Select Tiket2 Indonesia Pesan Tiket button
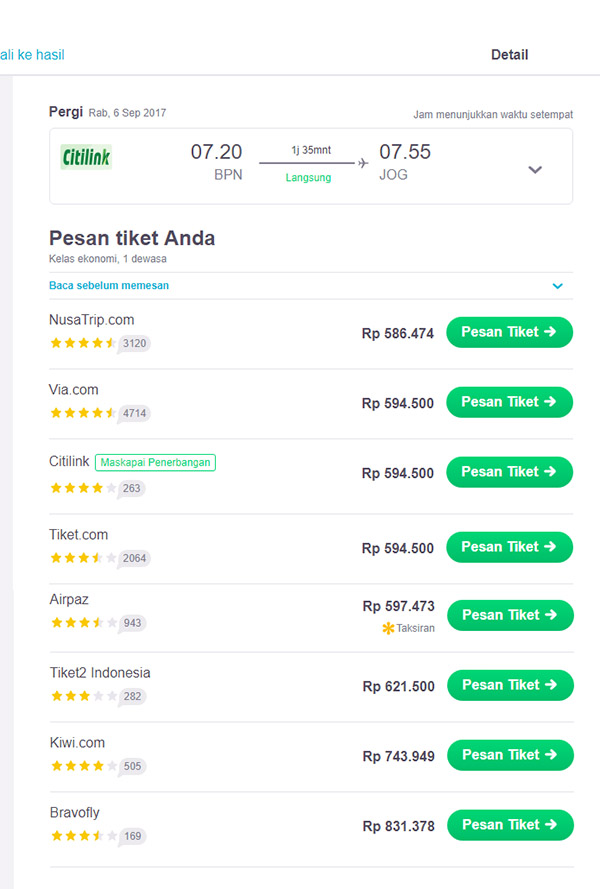Image resolution: width=600 pixels, height=889 pixels. pos(509,685)
